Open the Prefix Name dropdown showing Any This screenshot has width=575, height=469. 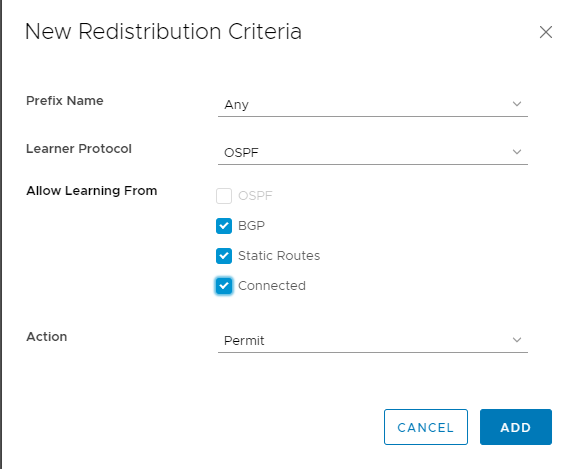373,105
